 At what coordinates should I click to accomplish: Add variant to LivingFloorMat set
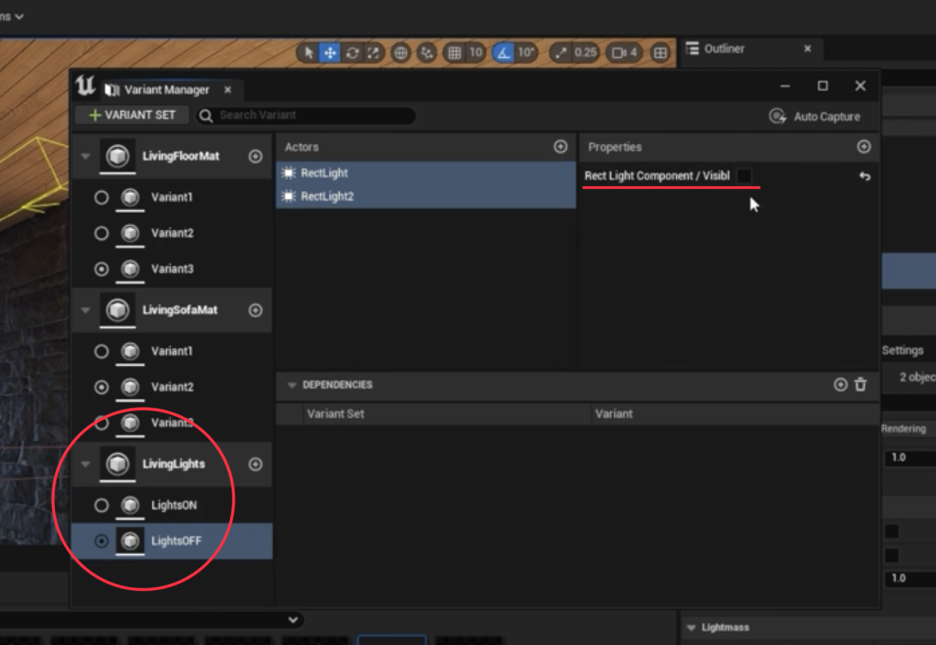click(255, 156)
